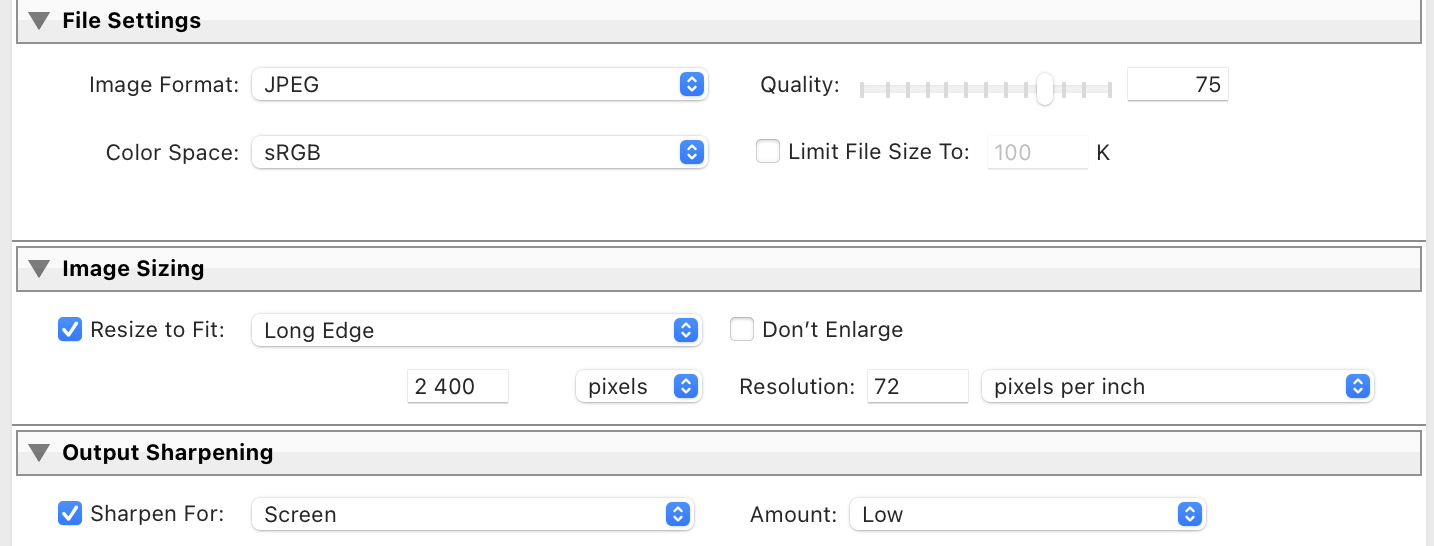Click the Resolution field showing 72
The width and height of the screenshot is (1434, 546).
(x=917, y=387)
